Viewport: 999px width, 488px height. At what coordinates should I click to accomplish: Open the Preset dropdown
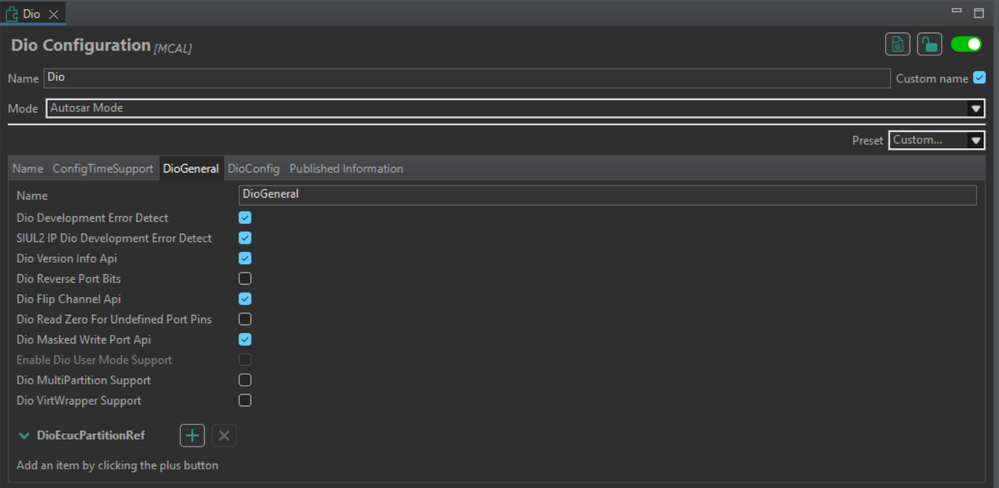[936, 140]
